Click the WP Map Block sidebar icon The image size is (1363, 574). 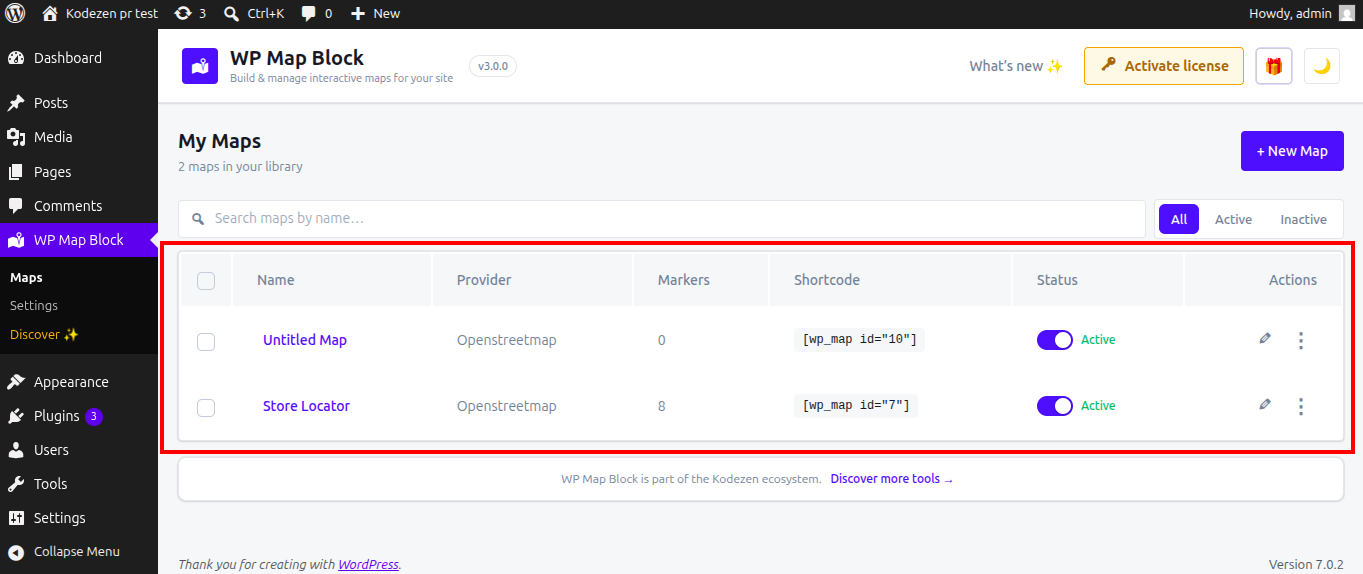coord(16,240)
